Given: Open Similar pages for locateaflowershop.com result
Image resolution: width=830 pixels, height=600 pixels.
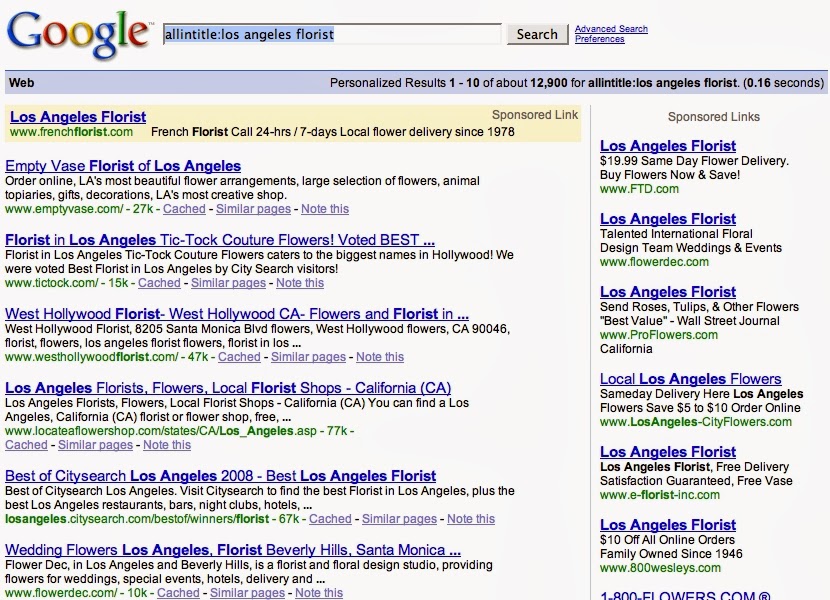Looking at the screenshot, I should tap(95, 445).
